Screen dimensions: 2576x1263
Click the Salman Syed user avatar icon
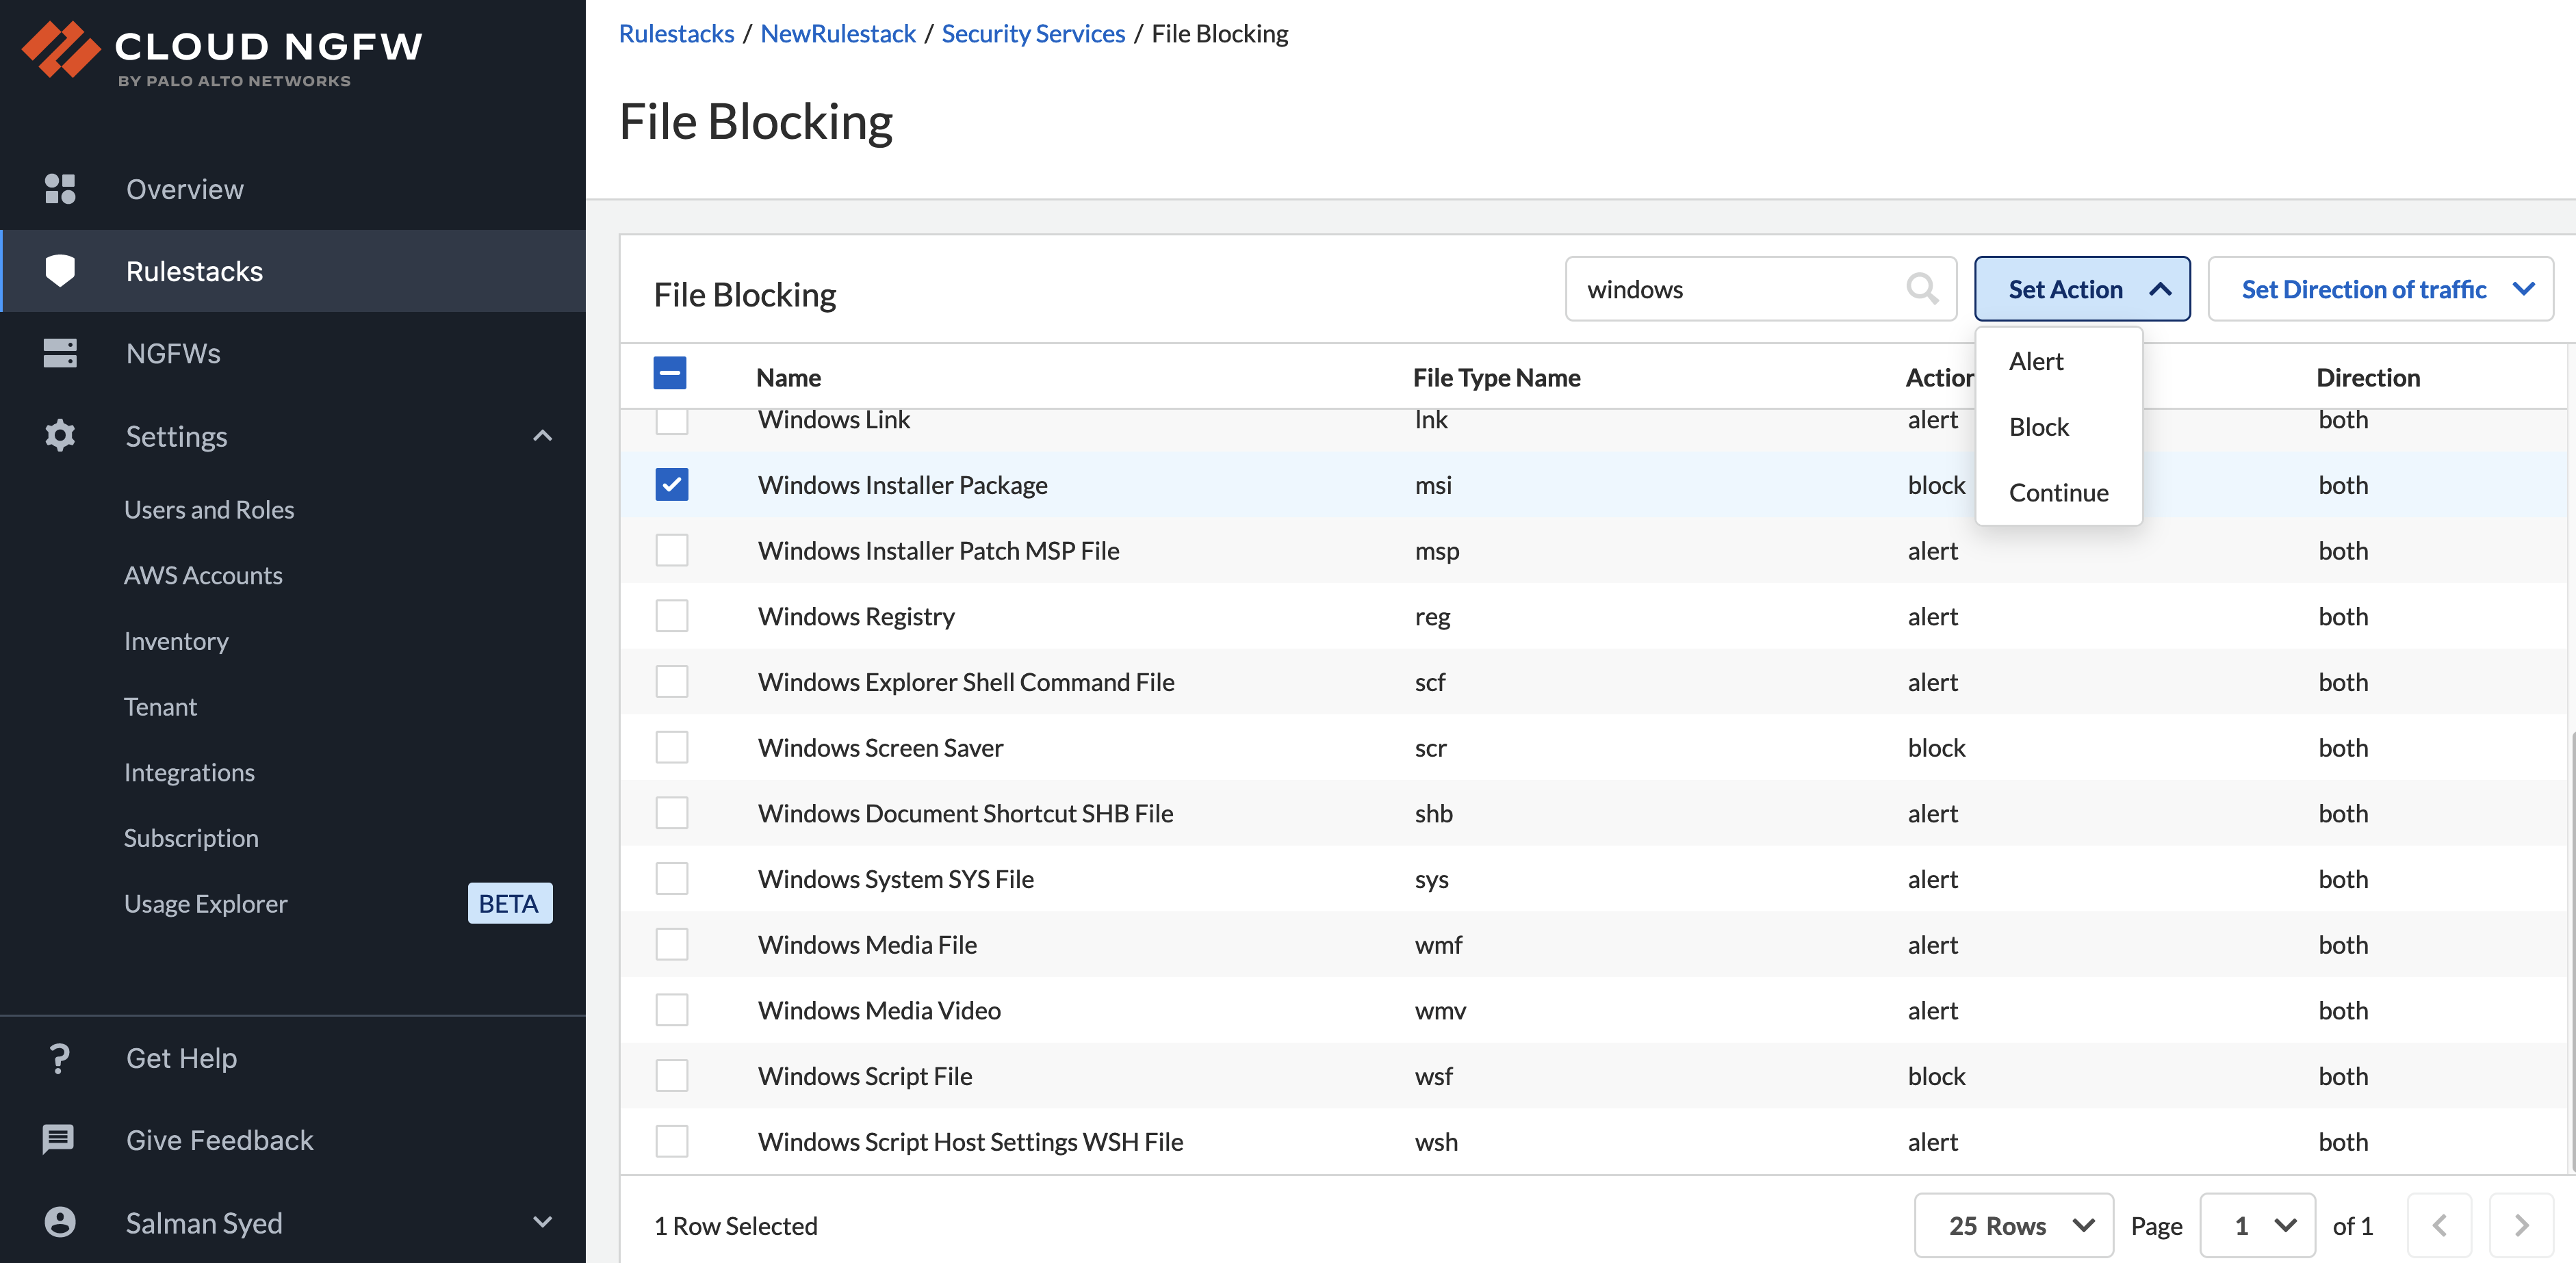coord(60,1222)
